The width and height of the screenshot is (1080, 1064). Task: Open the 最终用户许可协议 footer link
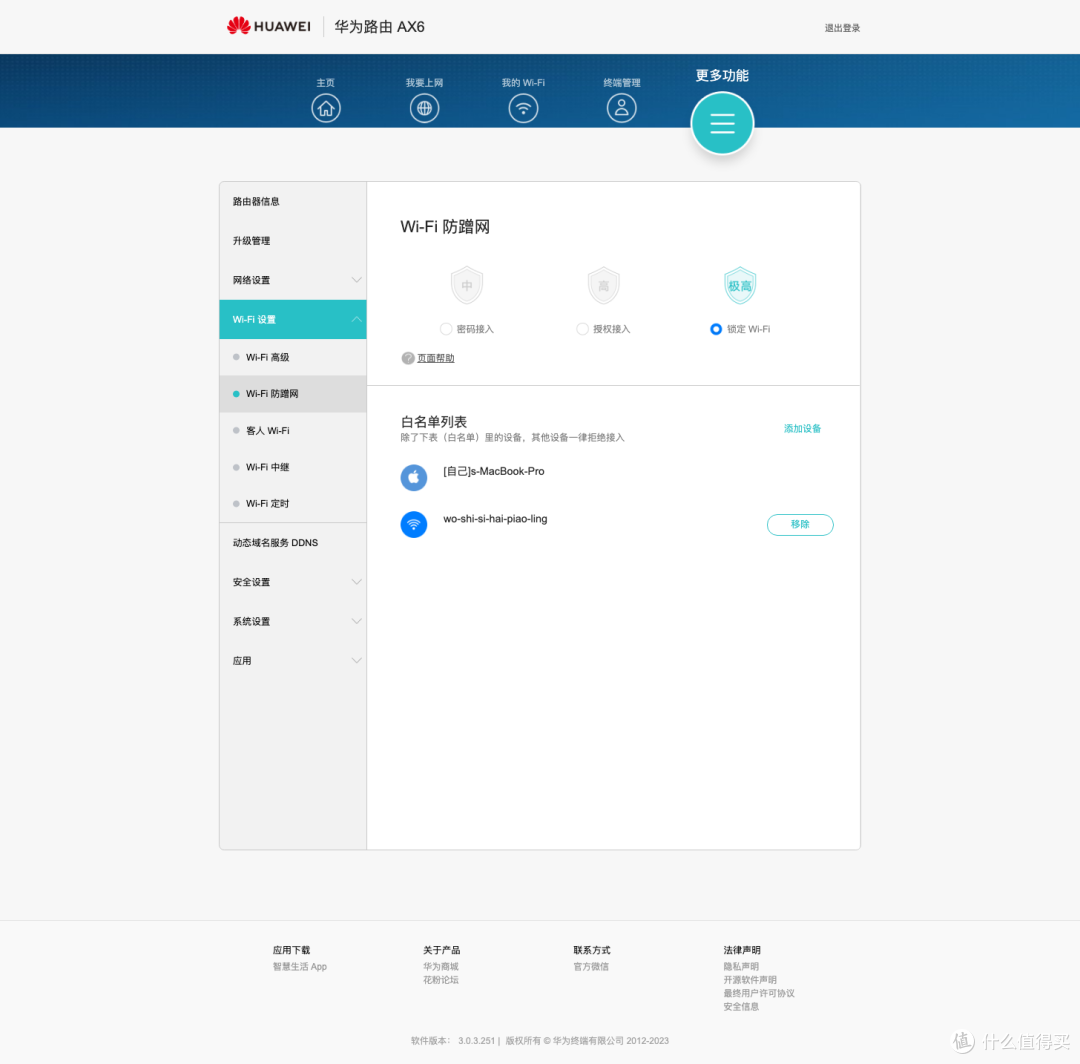tap(759, 993)
